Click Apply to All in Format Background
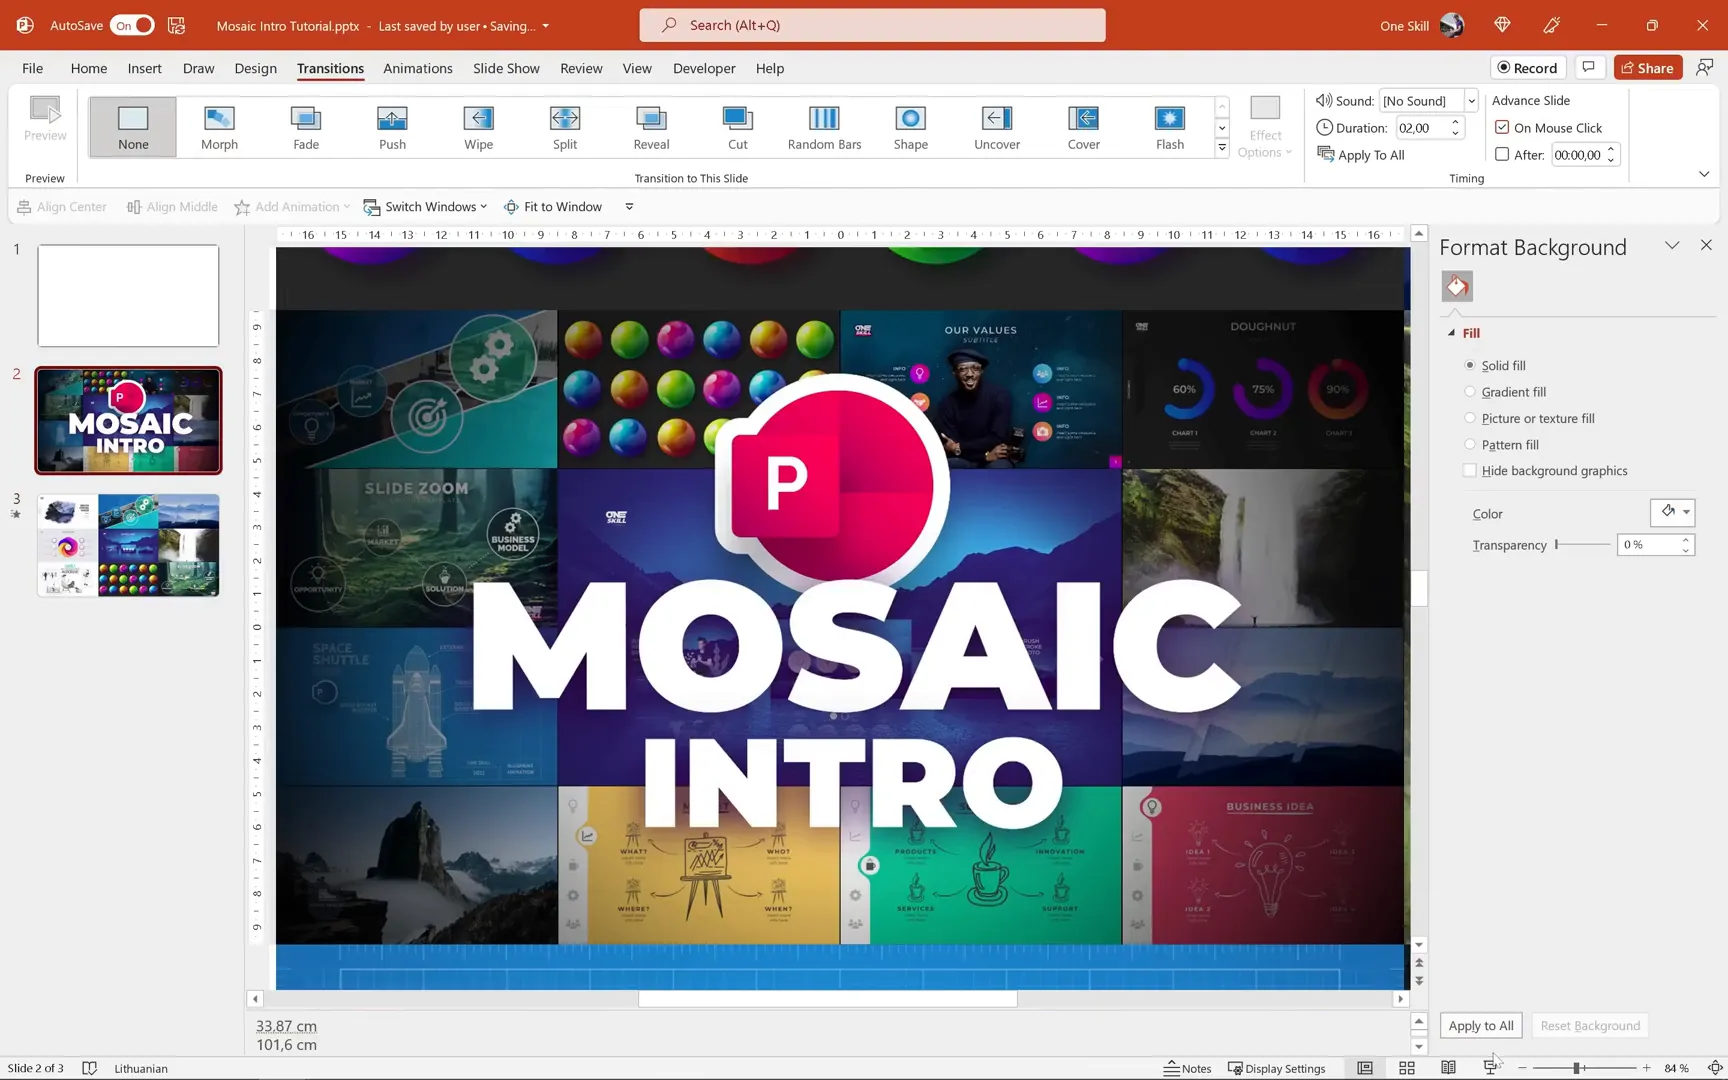1728x1080 pixels. (1481, 1026)
